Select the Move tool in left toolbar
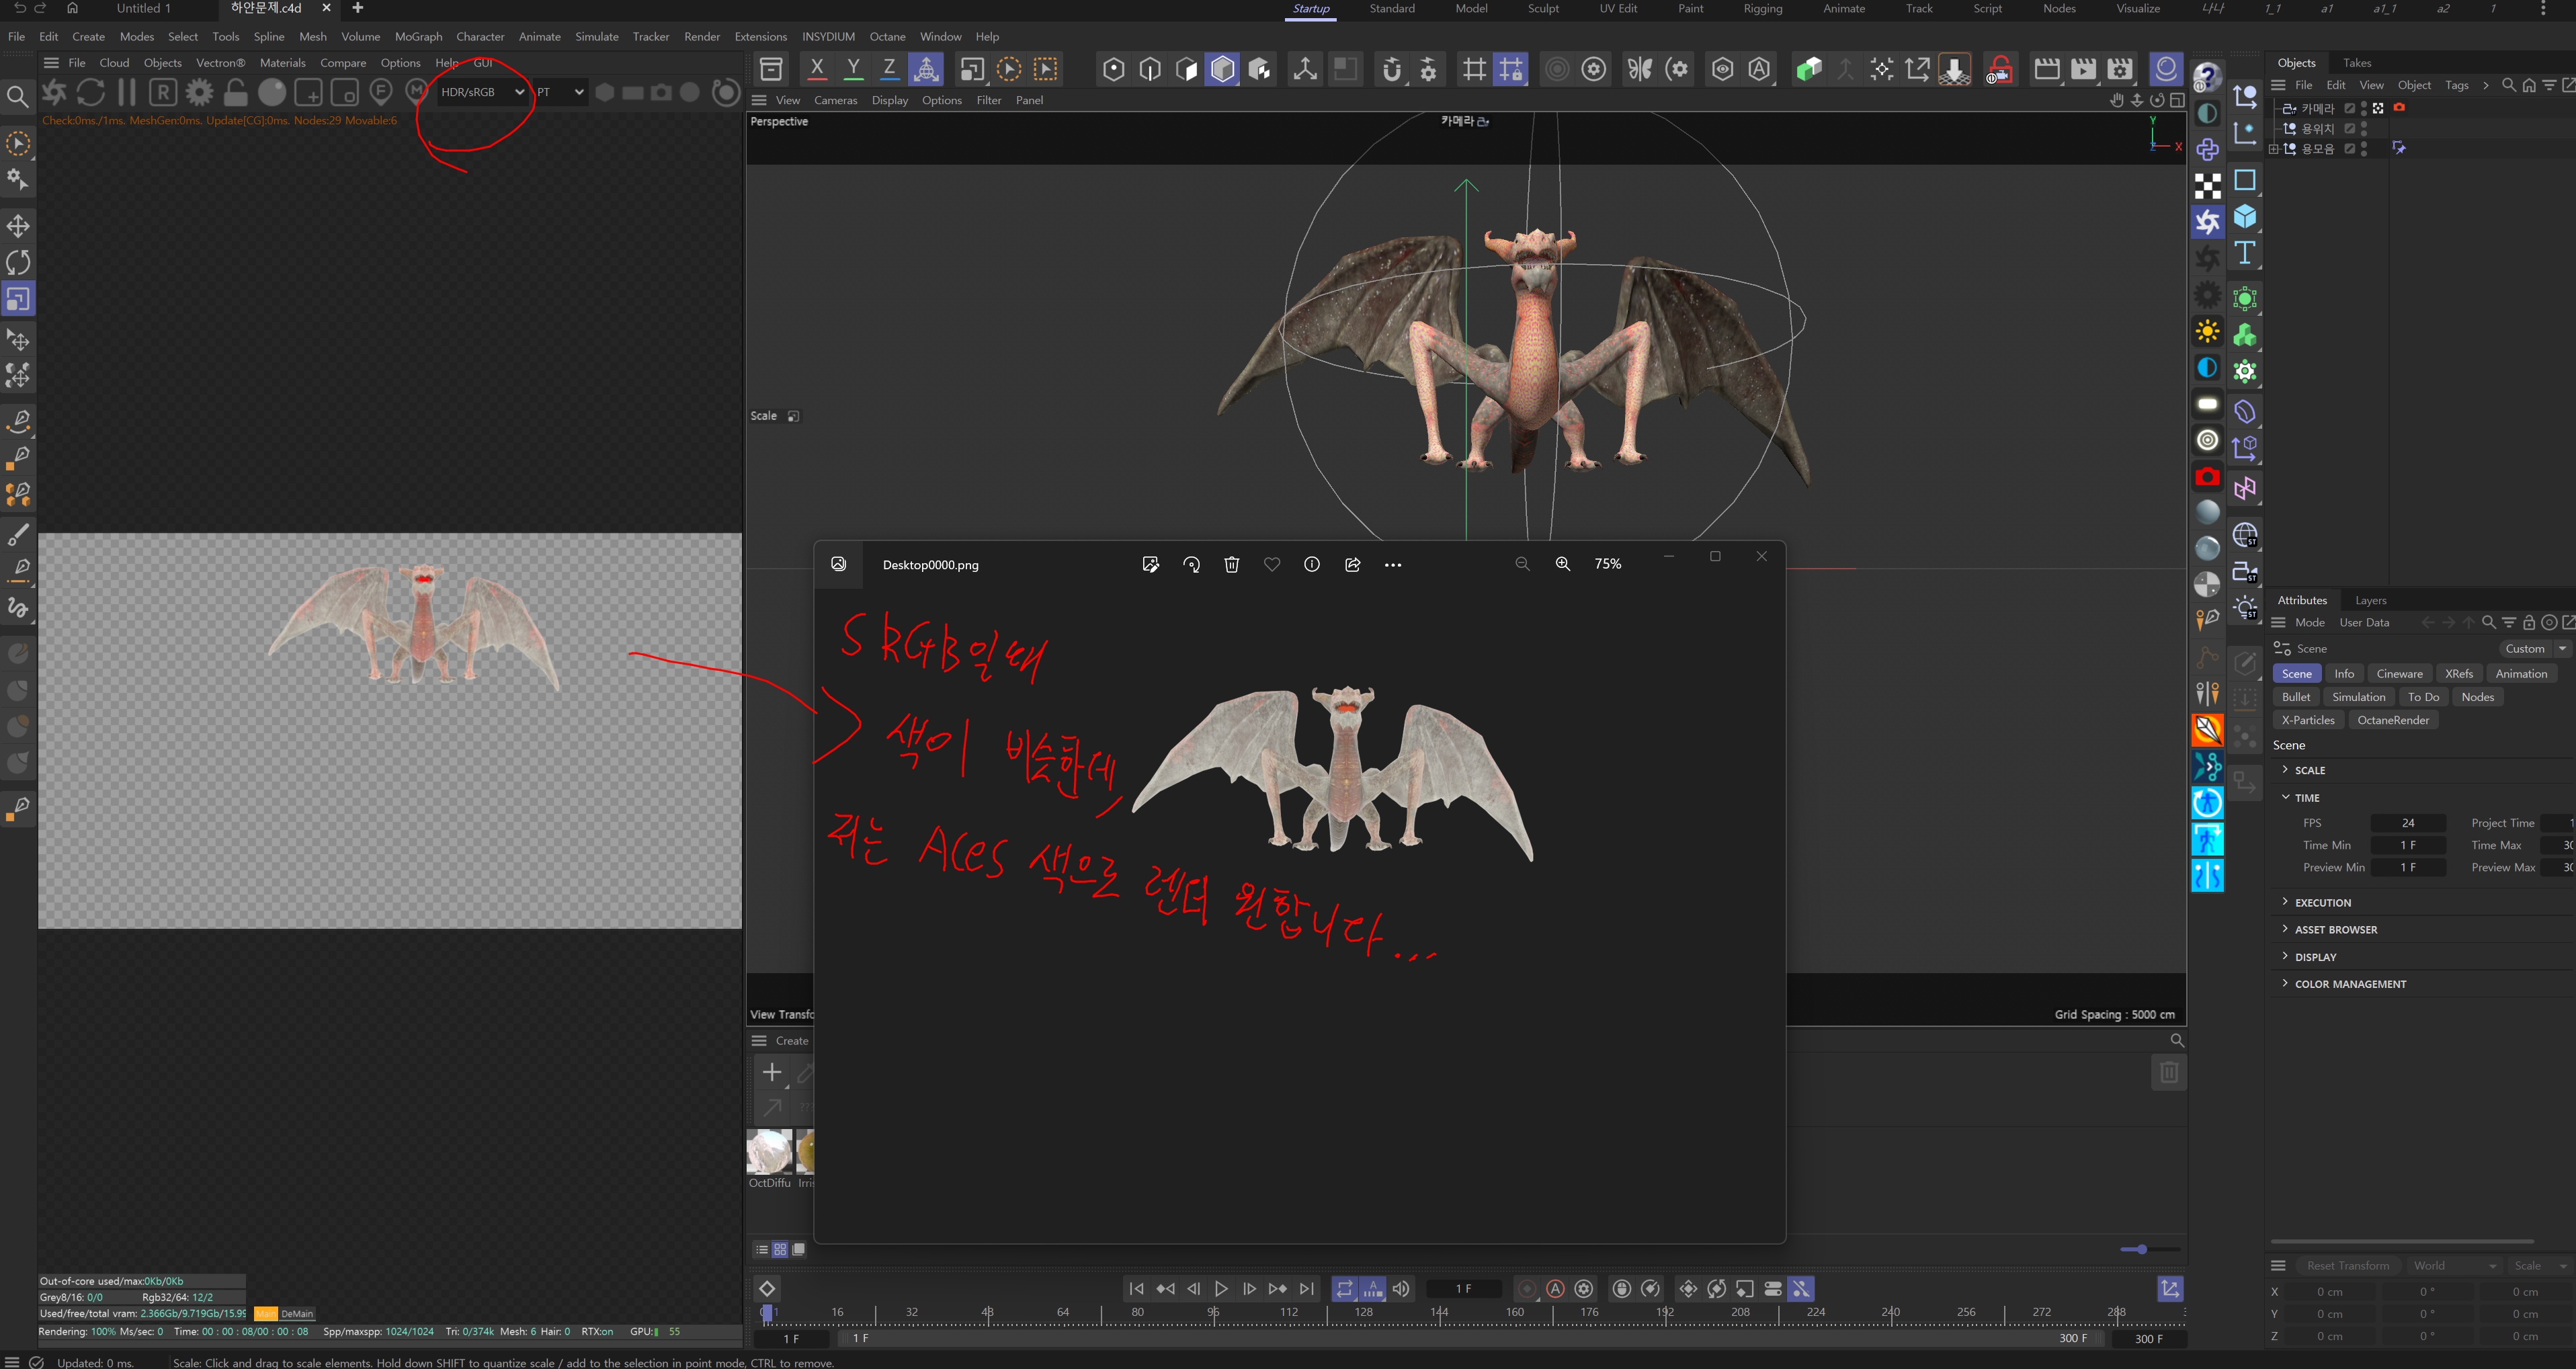2576x1369 pixels. click(18, 225)
